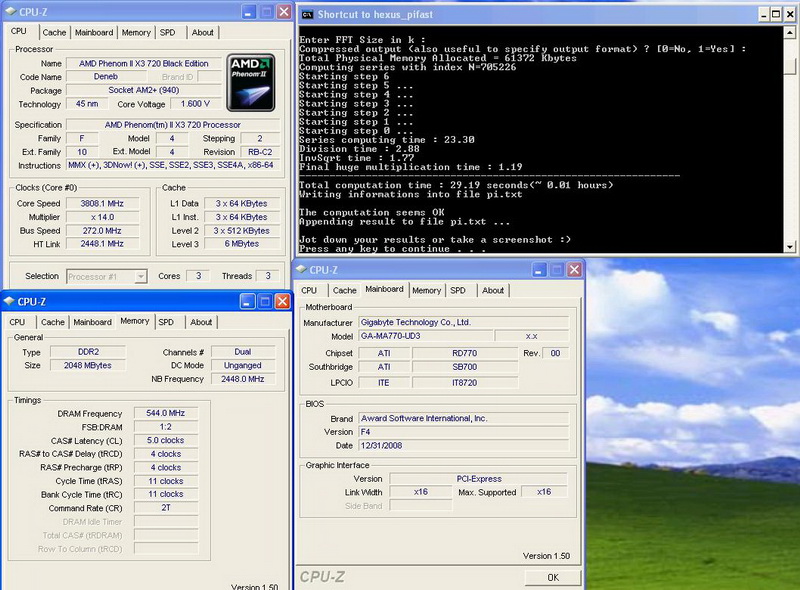Viewport: 800px width, 590px height.
Task: Close the hexus_pifast console window
Action: [x=790, y=14]
